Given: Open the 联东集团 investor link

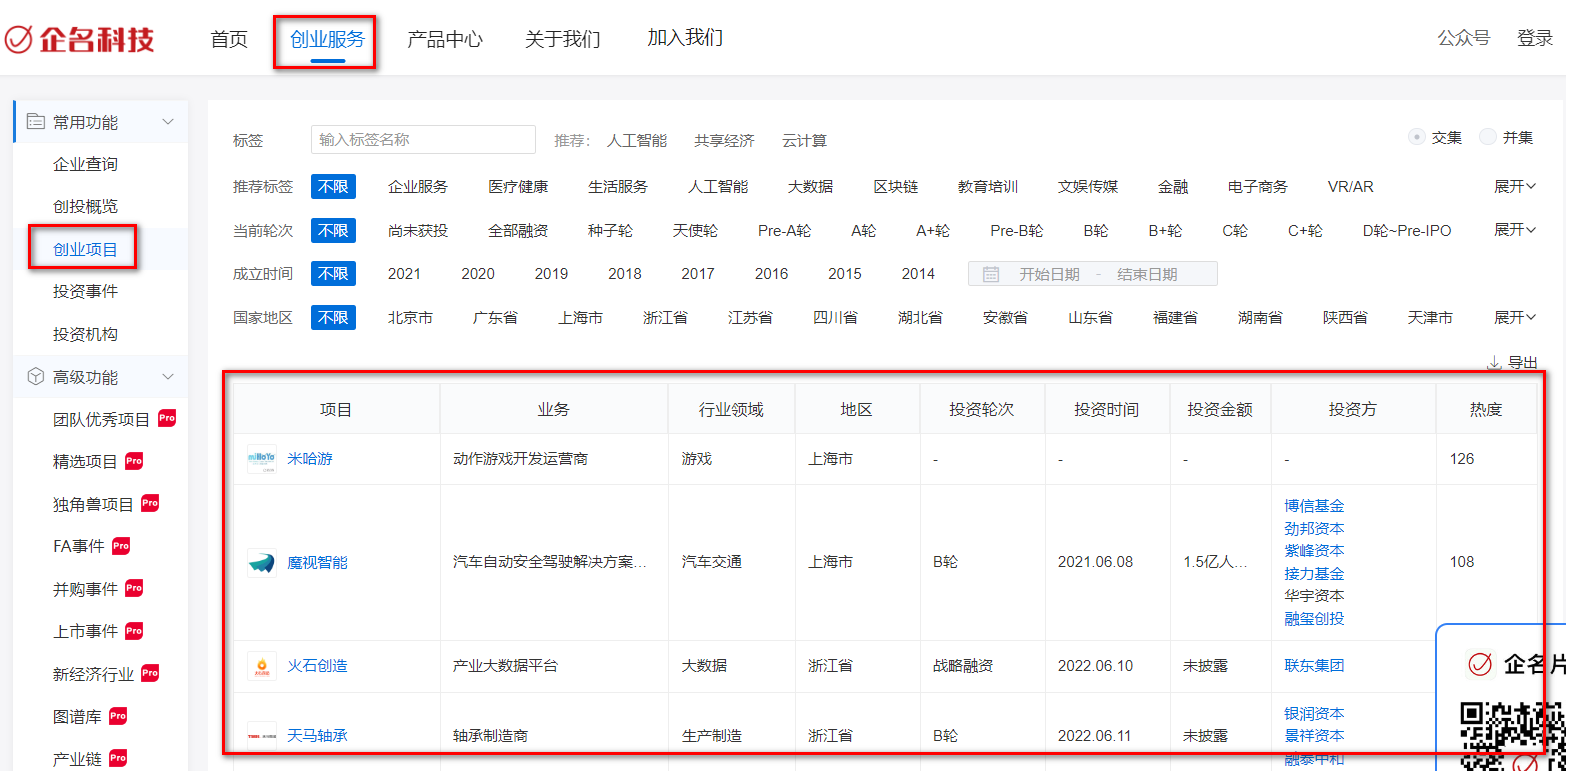Looking at the screenshot, I should (x=1314, y=666).
